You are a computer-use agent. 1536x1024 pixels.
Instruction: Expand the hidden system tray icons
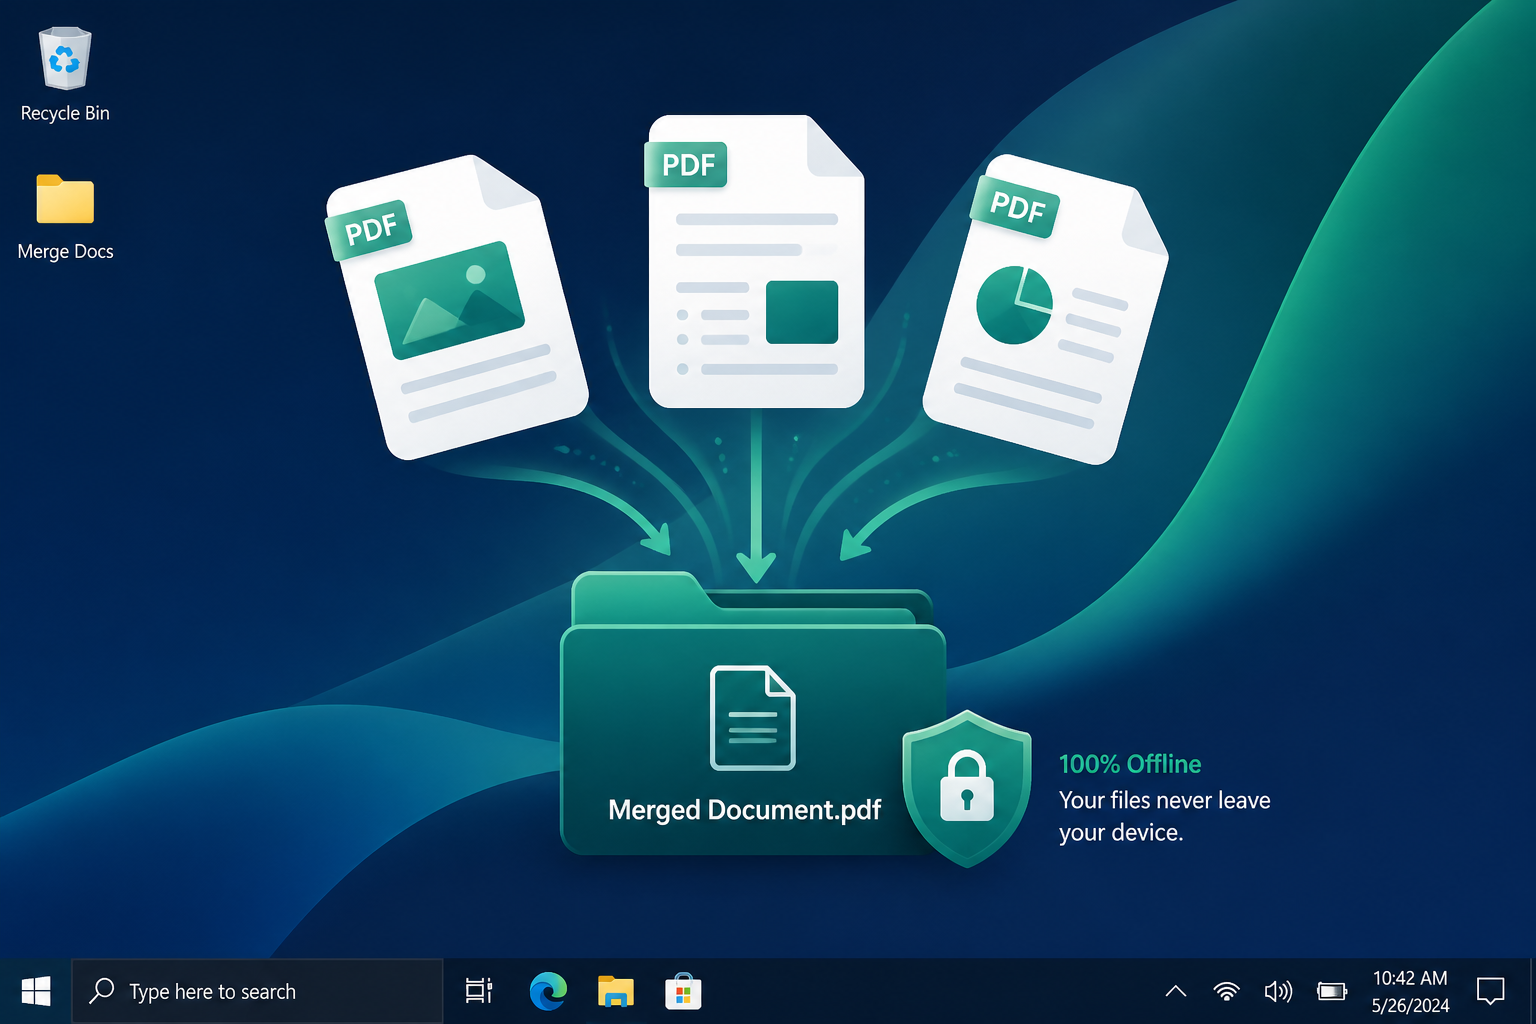[x=1176, y=991]
